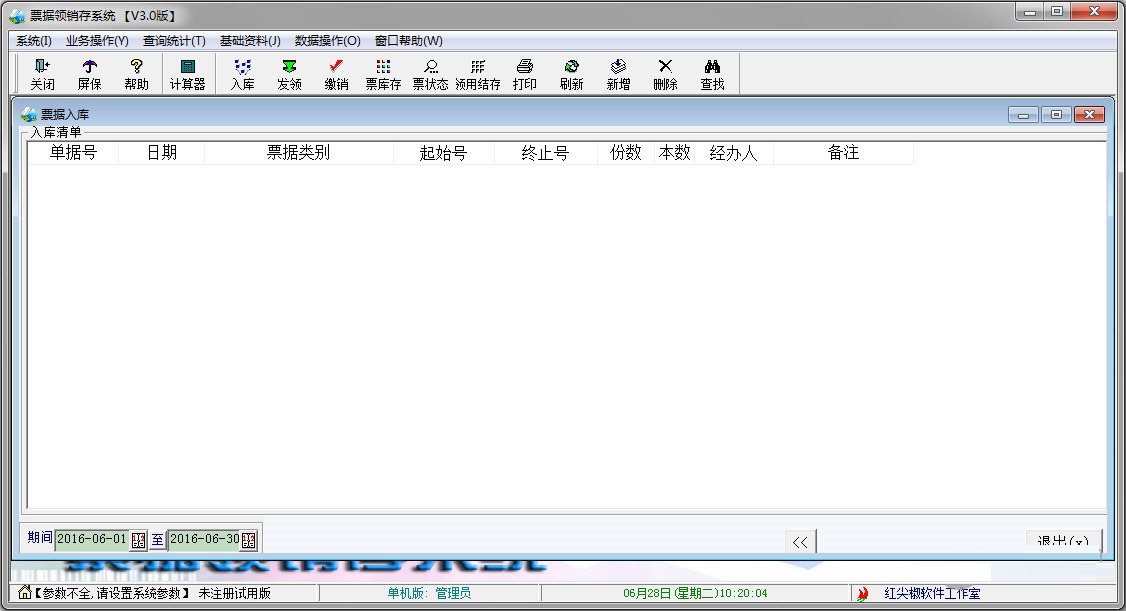Activate the 屏保 (screensaver) icon
This screenshot has width=1126, height=611.
coord(89,73)
